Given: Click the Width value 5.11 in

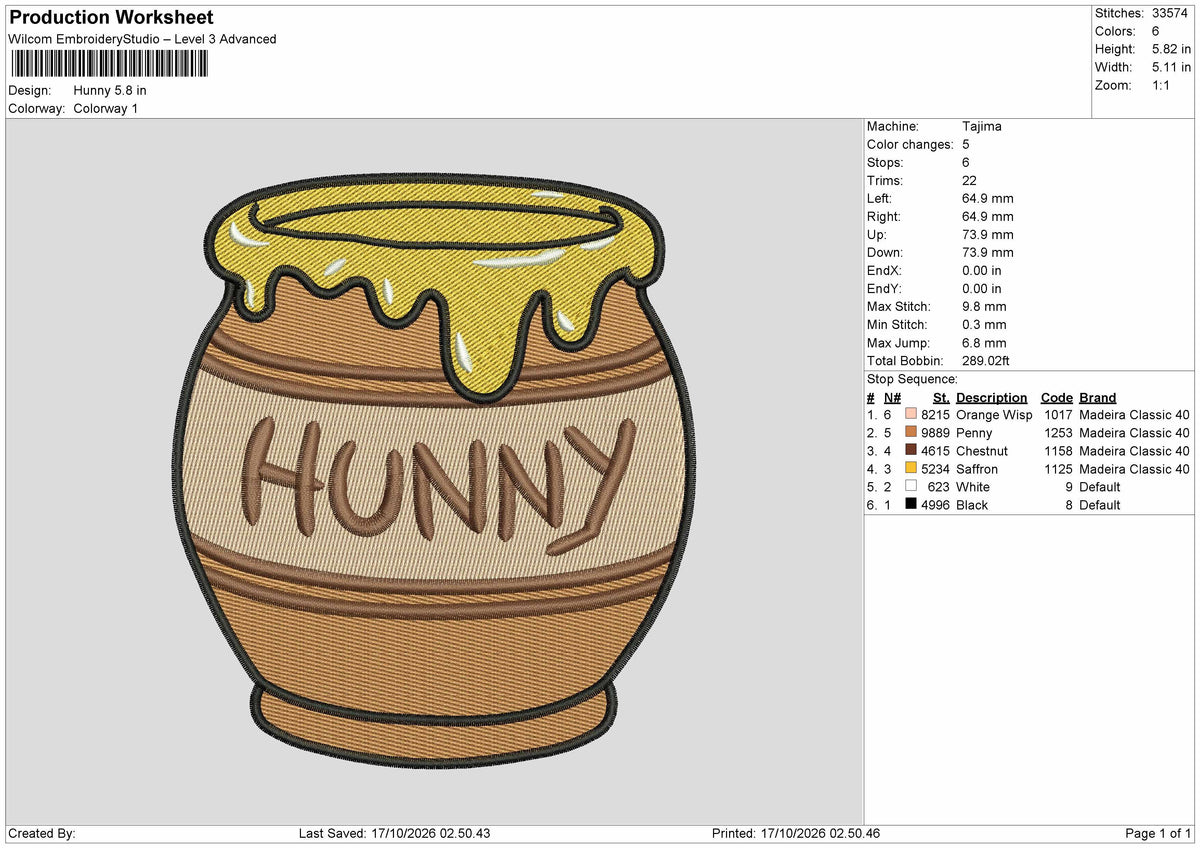Looking at the screenshot, I should click(x=1171, y=67).
